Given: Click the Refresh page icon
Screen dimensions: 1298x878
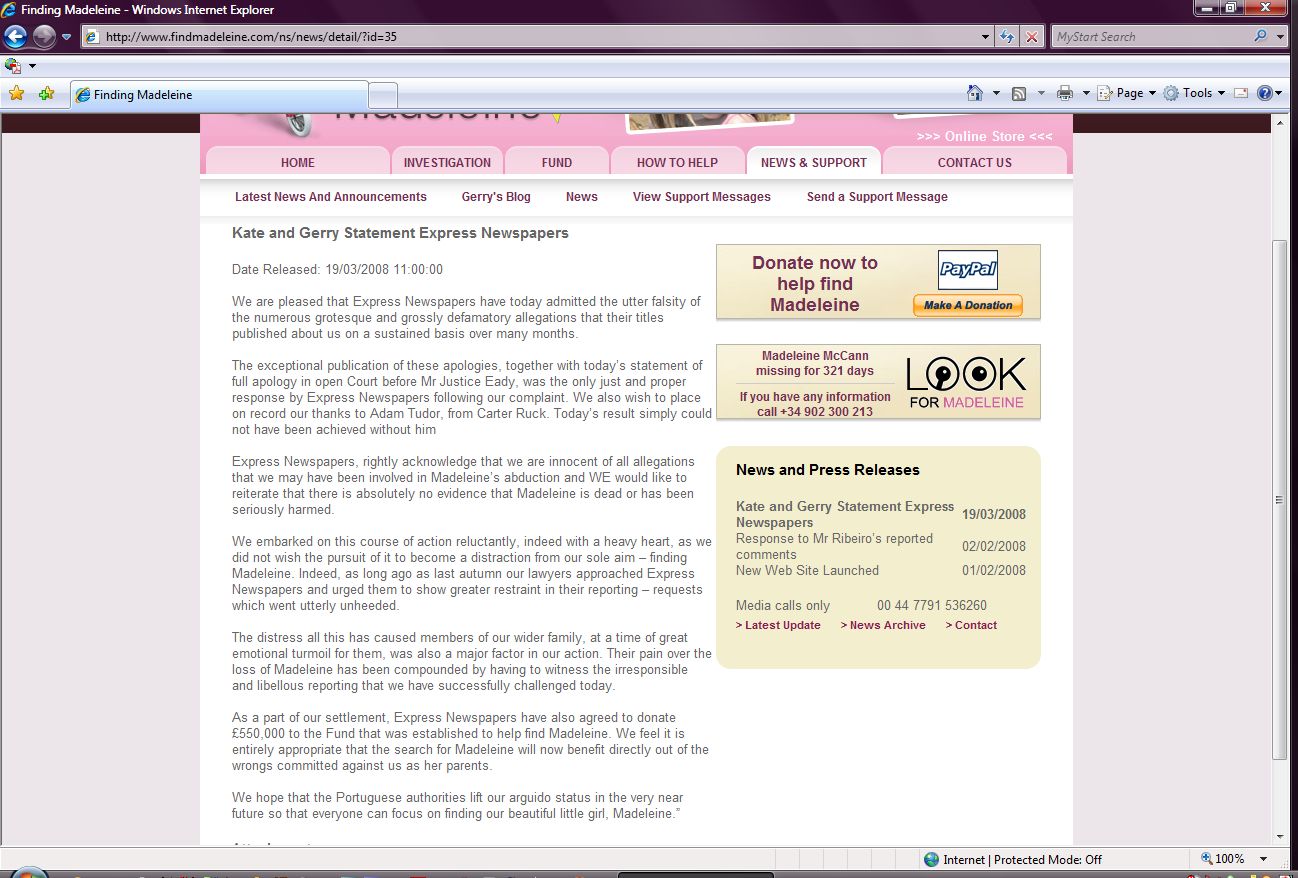Looking at the screenshot, I should click(1008, 37).
